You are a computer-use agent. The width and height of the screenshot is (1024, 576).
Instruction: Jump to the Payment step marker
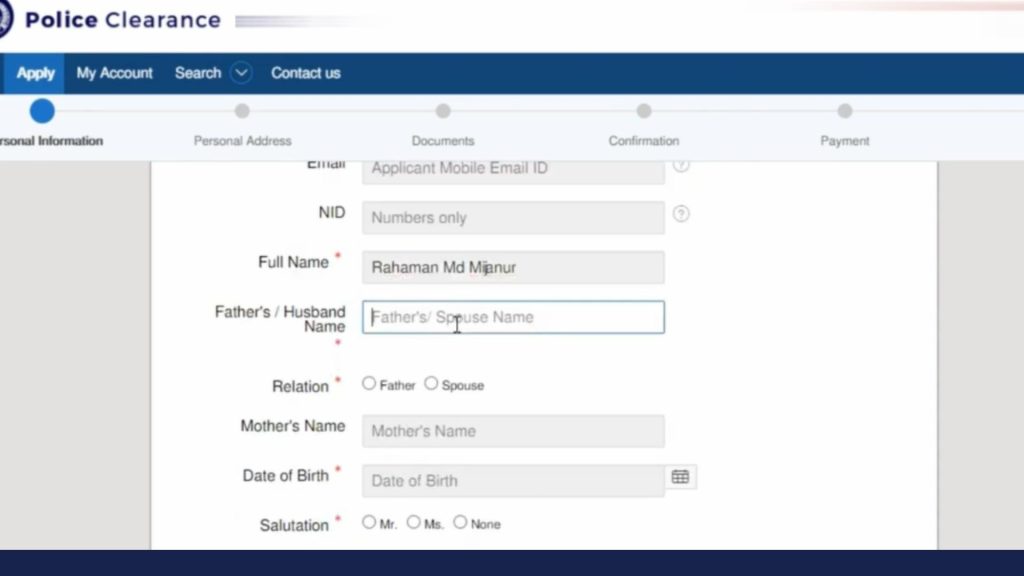coord(845,111)
